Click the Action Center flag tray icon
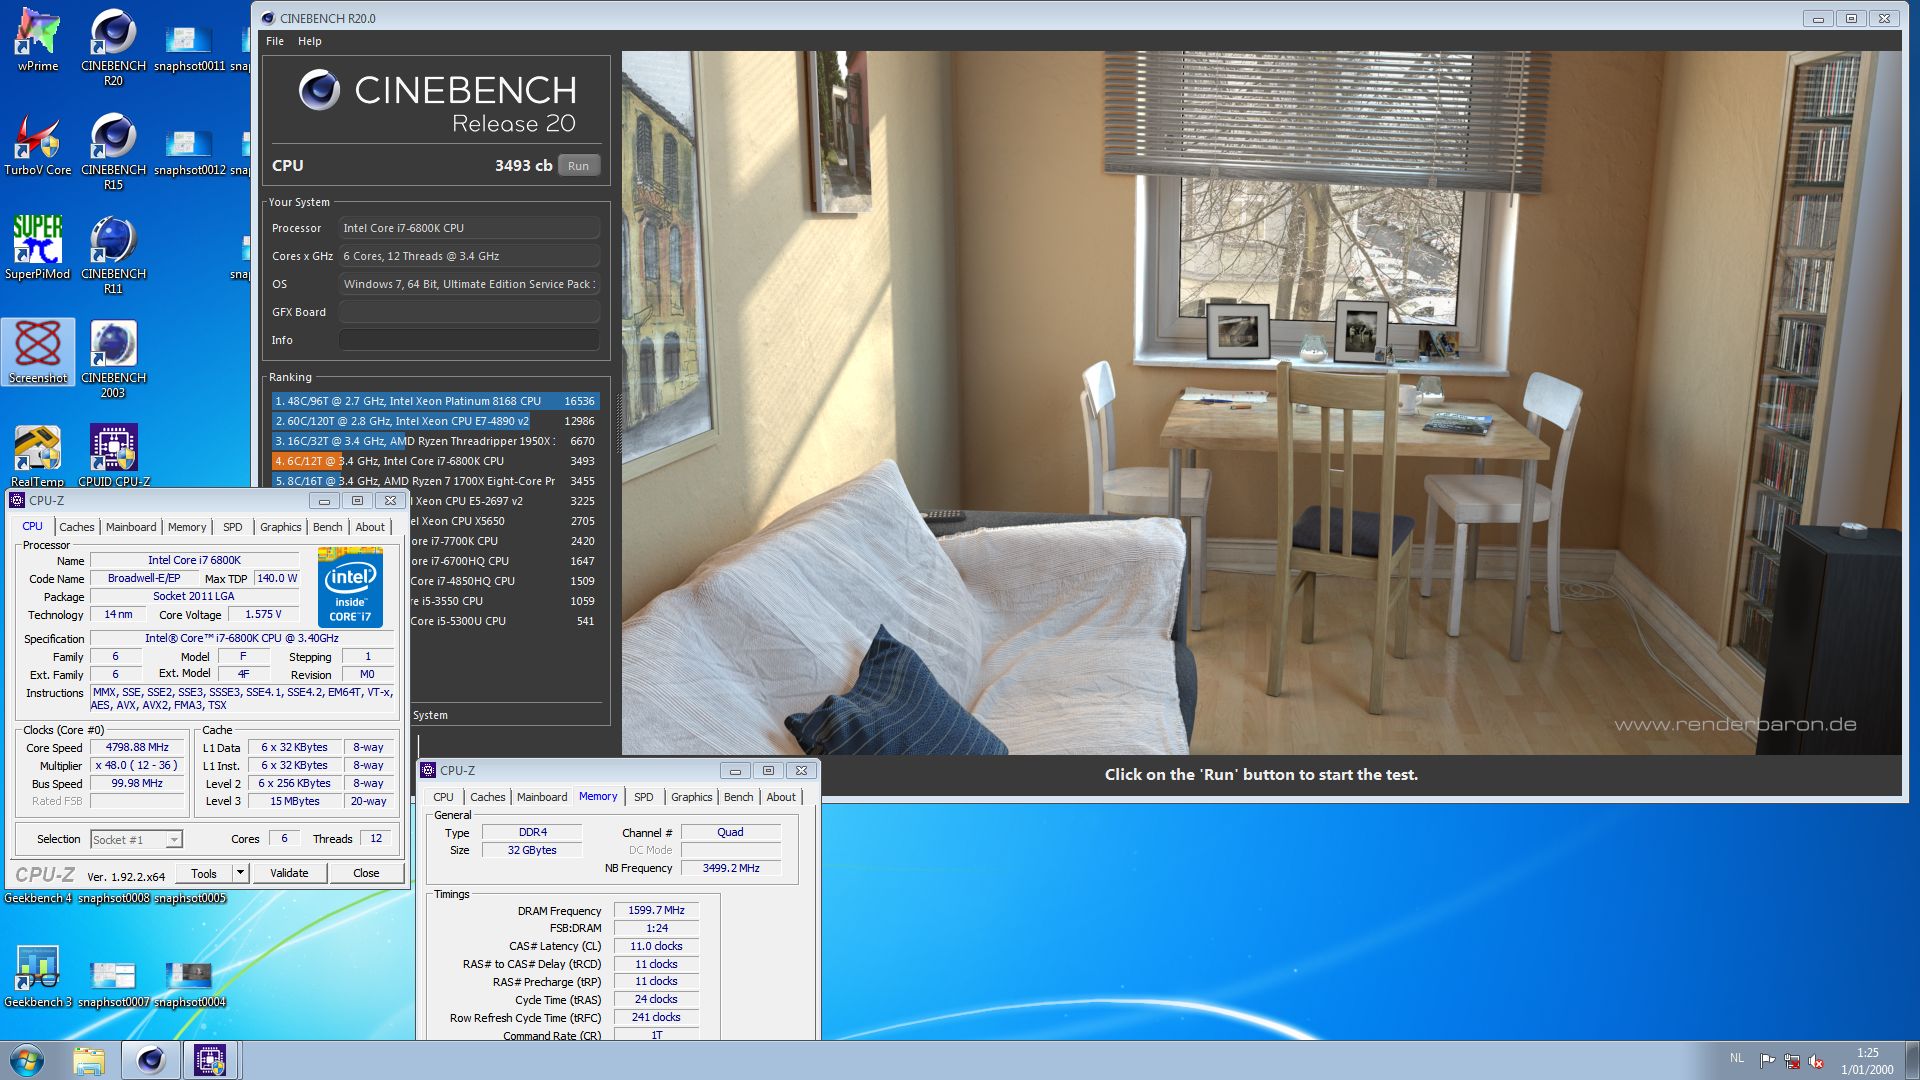 click(x=1767, y=1061)
